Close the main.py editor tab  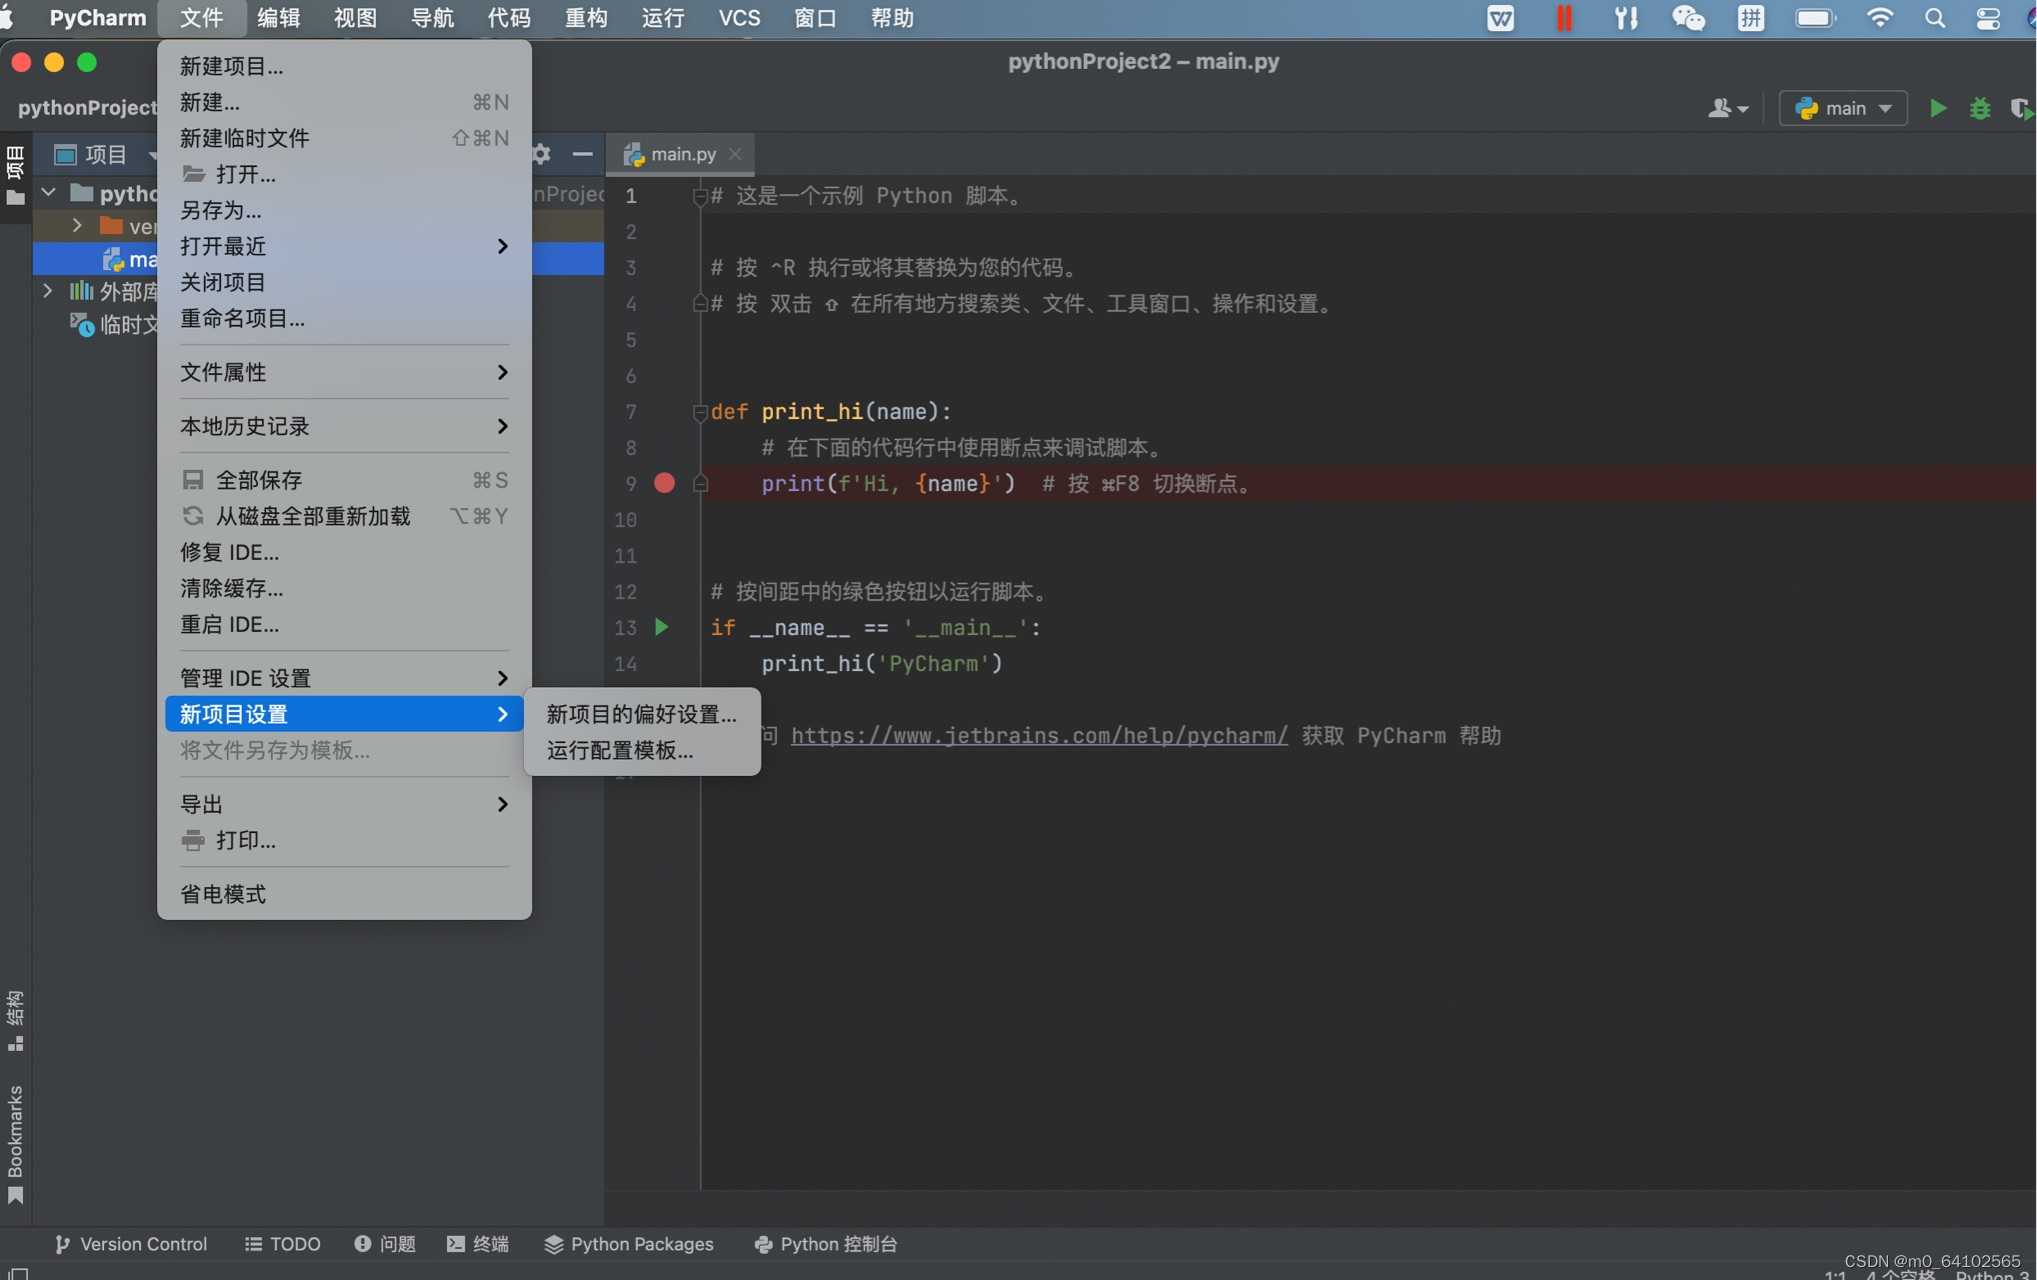735,153
